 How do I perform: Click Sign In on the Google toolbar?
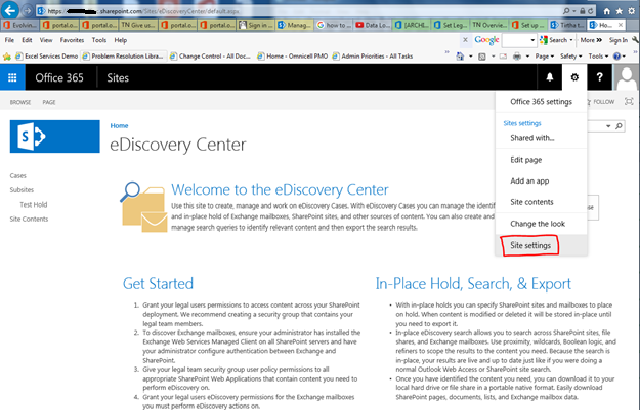pyautogui.click(x=618, y=40)
